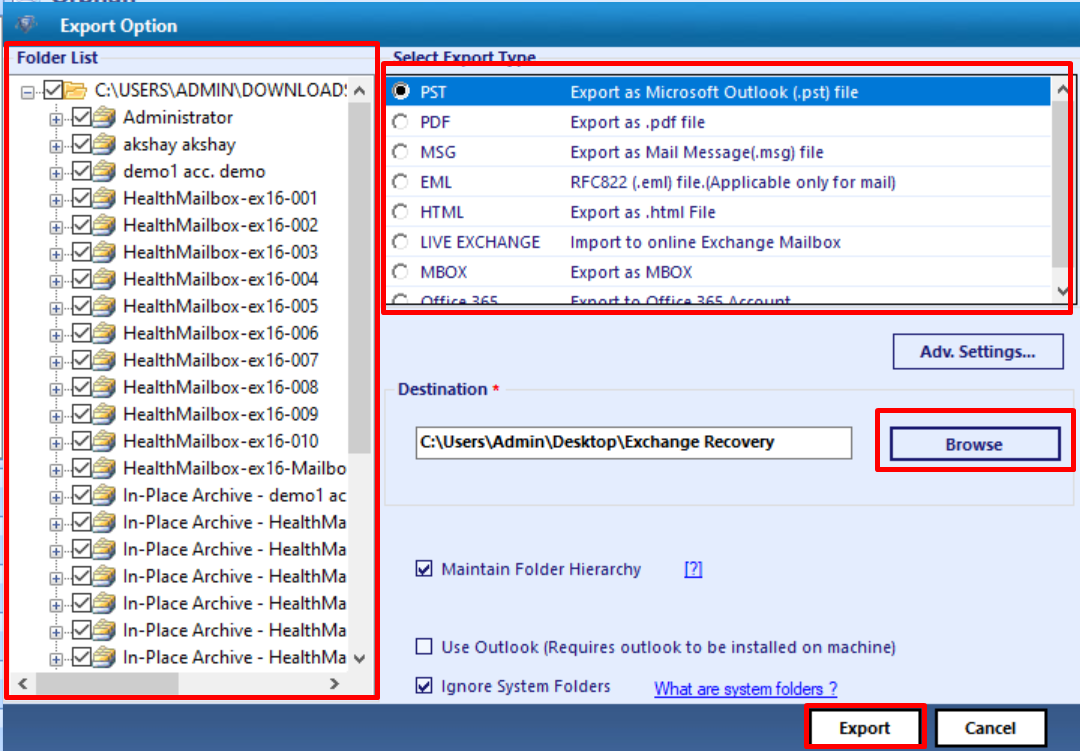The image size is (1080, 751).
Task: Uncheck the HealthMailbox-ex16-006 checkbox
Action: pos(81,333)
